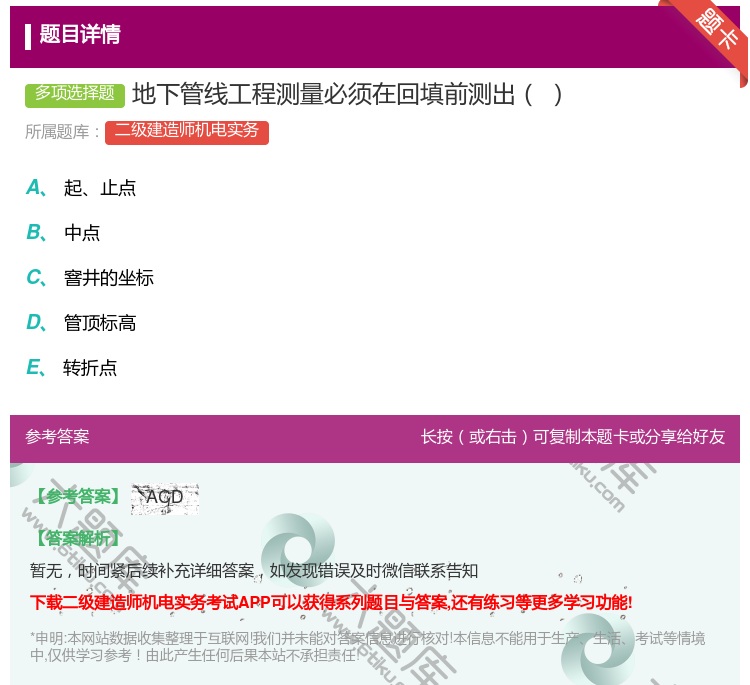Click the 所属题库 label
Image resolution: width=750 pixels, height=685 pixels.
click(62, 132)
